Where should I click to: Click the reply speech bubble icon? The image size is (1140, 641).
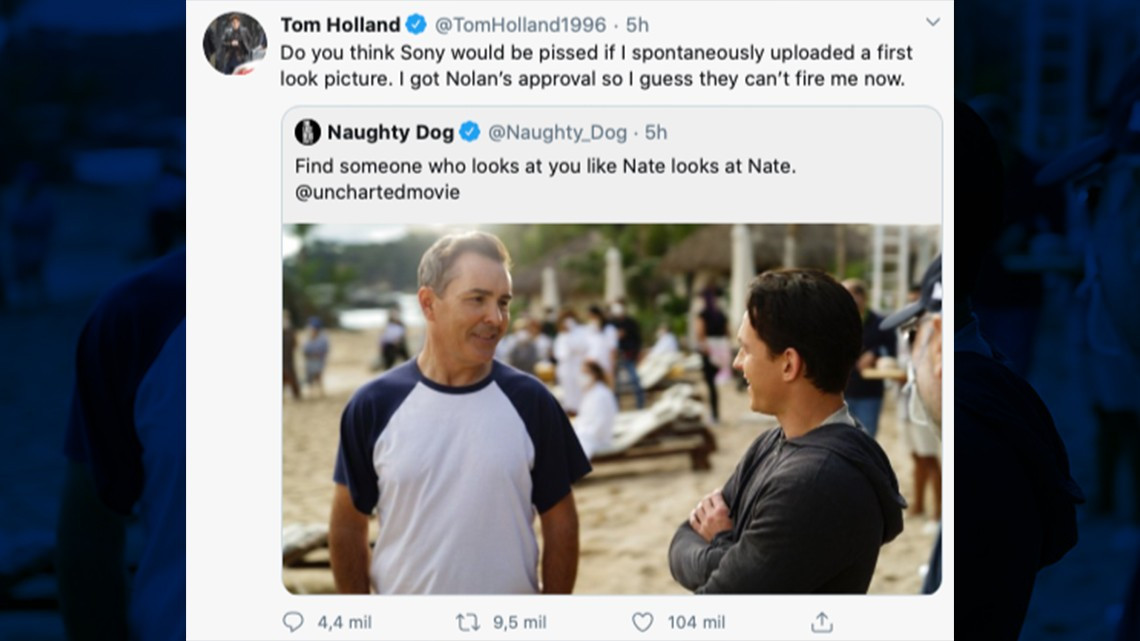pyautogui.click(x=293, y=622)
